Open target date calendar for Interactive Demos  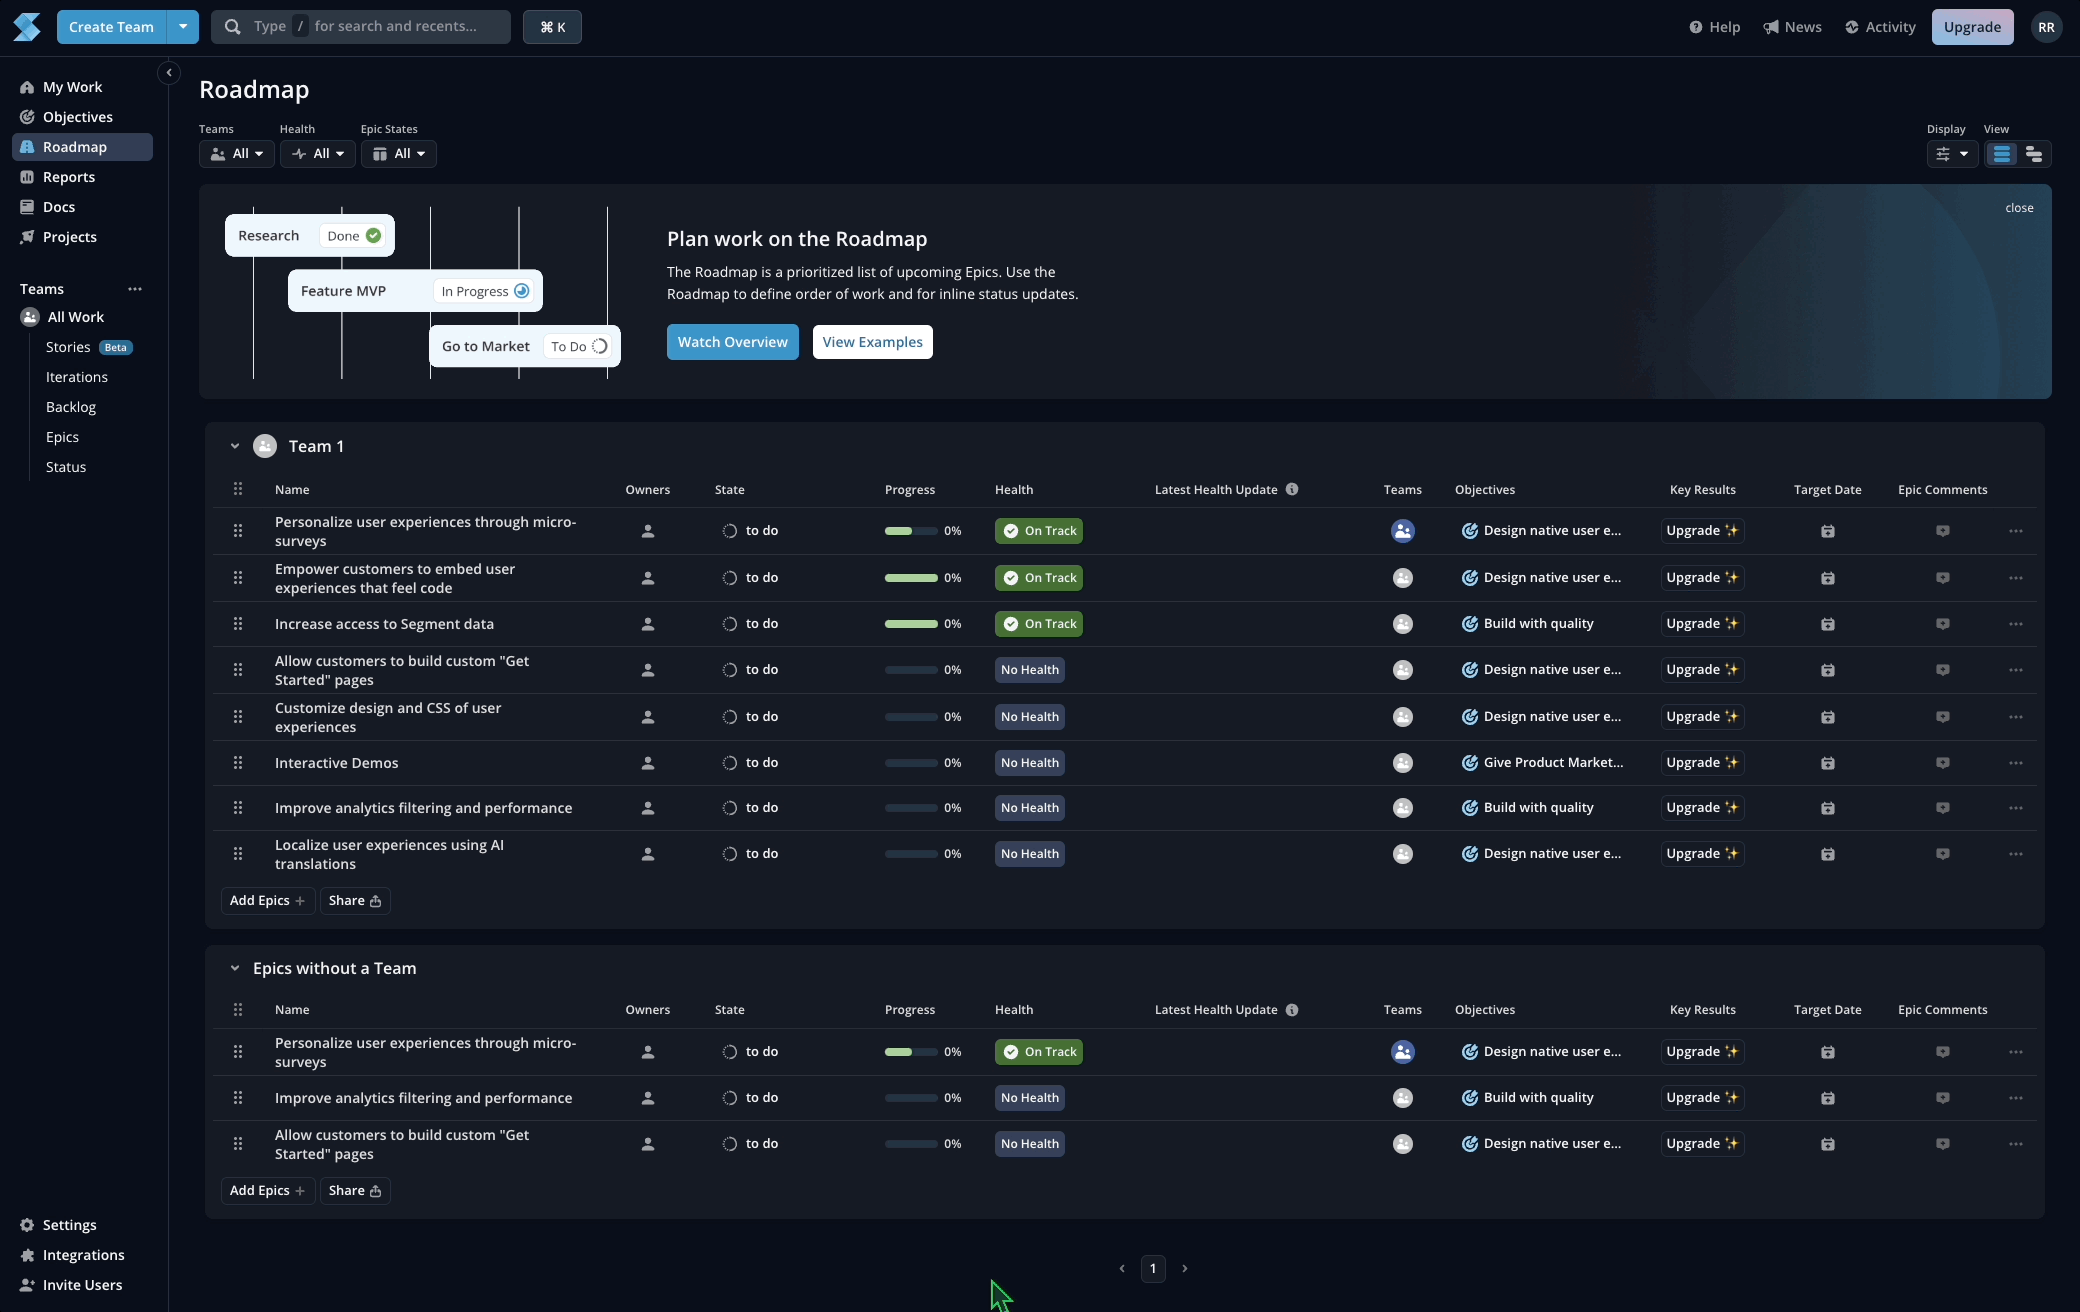click(1827, 763)
